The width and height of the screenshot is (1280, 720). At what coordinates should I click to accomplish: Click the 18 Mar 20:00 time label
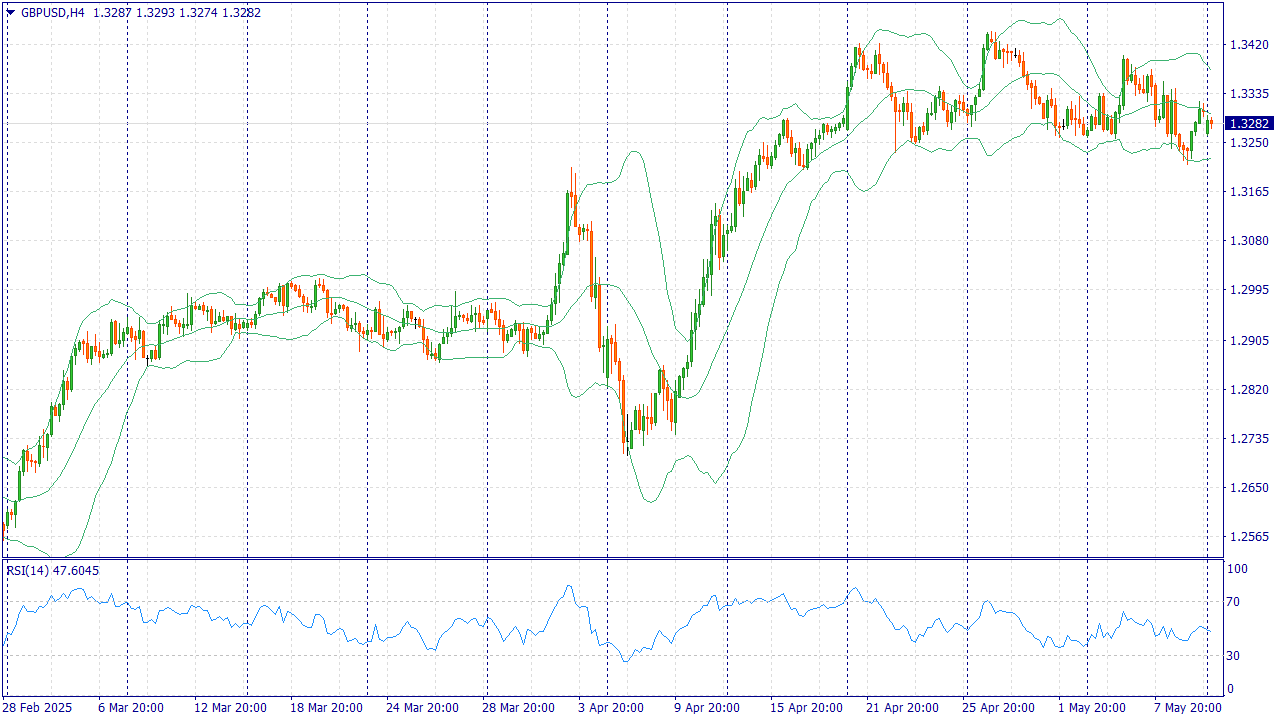(x=327, y=707)
